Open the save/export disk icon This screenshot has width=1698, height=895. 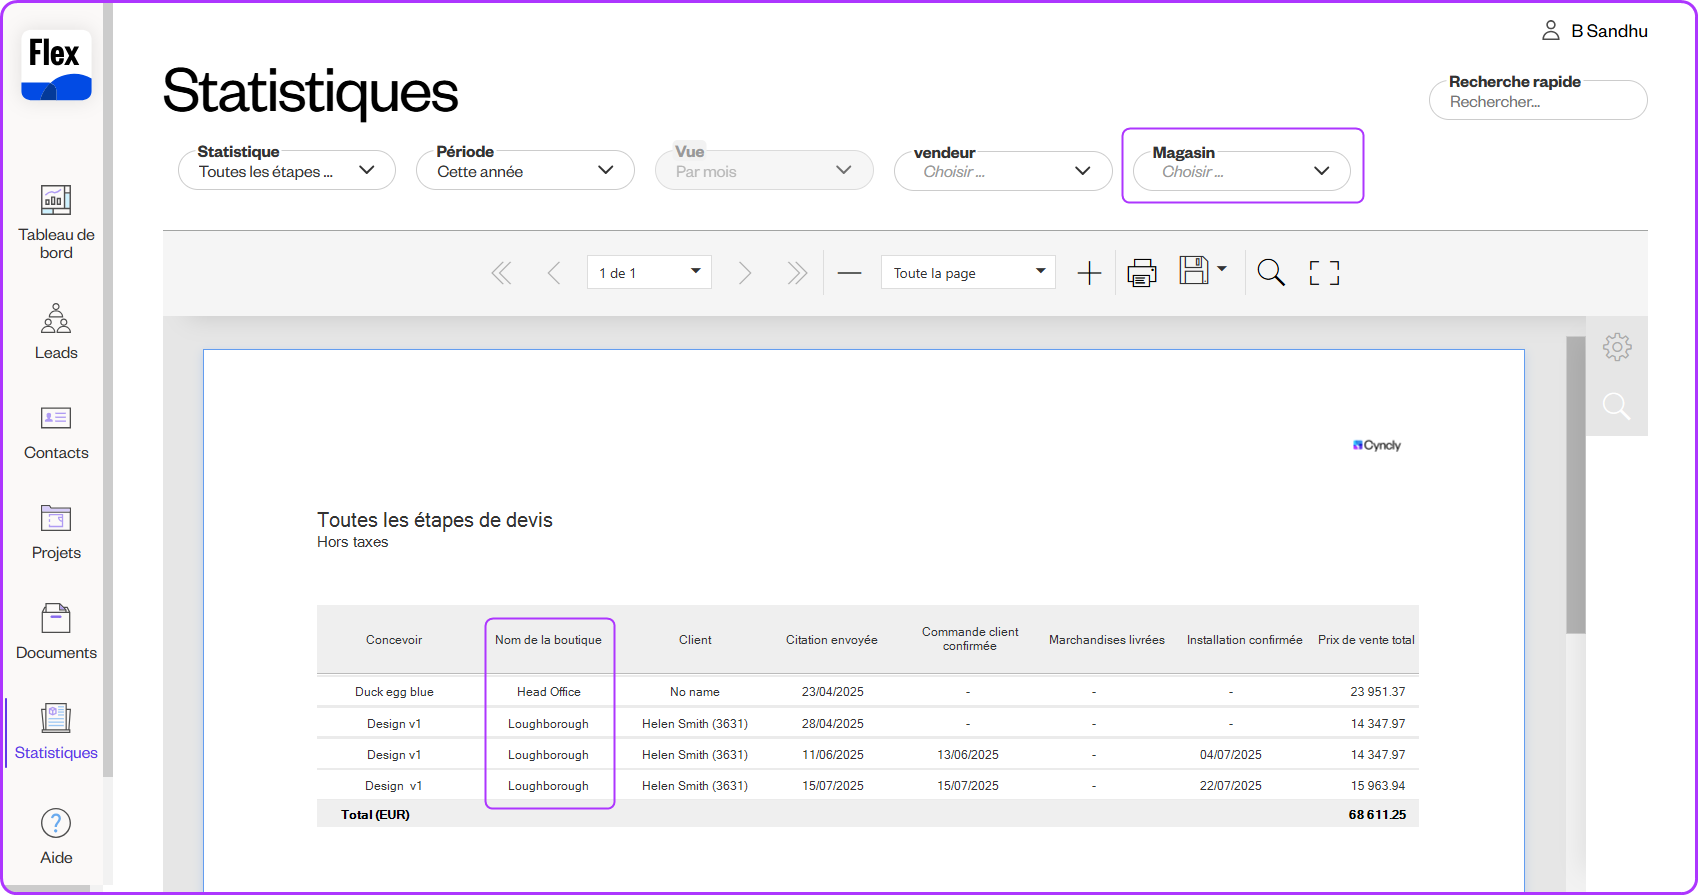[x=1194, y=271]
